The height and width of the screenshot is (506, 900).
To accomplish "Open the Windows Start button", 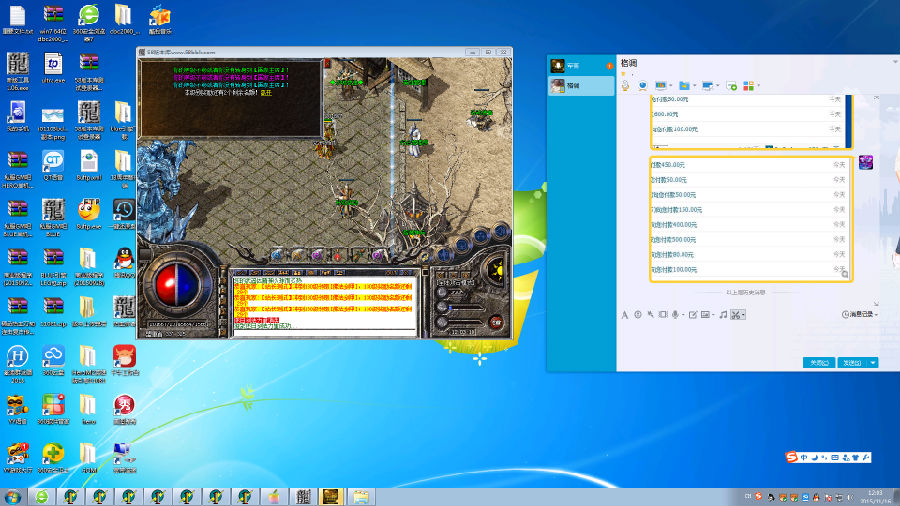I will [13, 496].
